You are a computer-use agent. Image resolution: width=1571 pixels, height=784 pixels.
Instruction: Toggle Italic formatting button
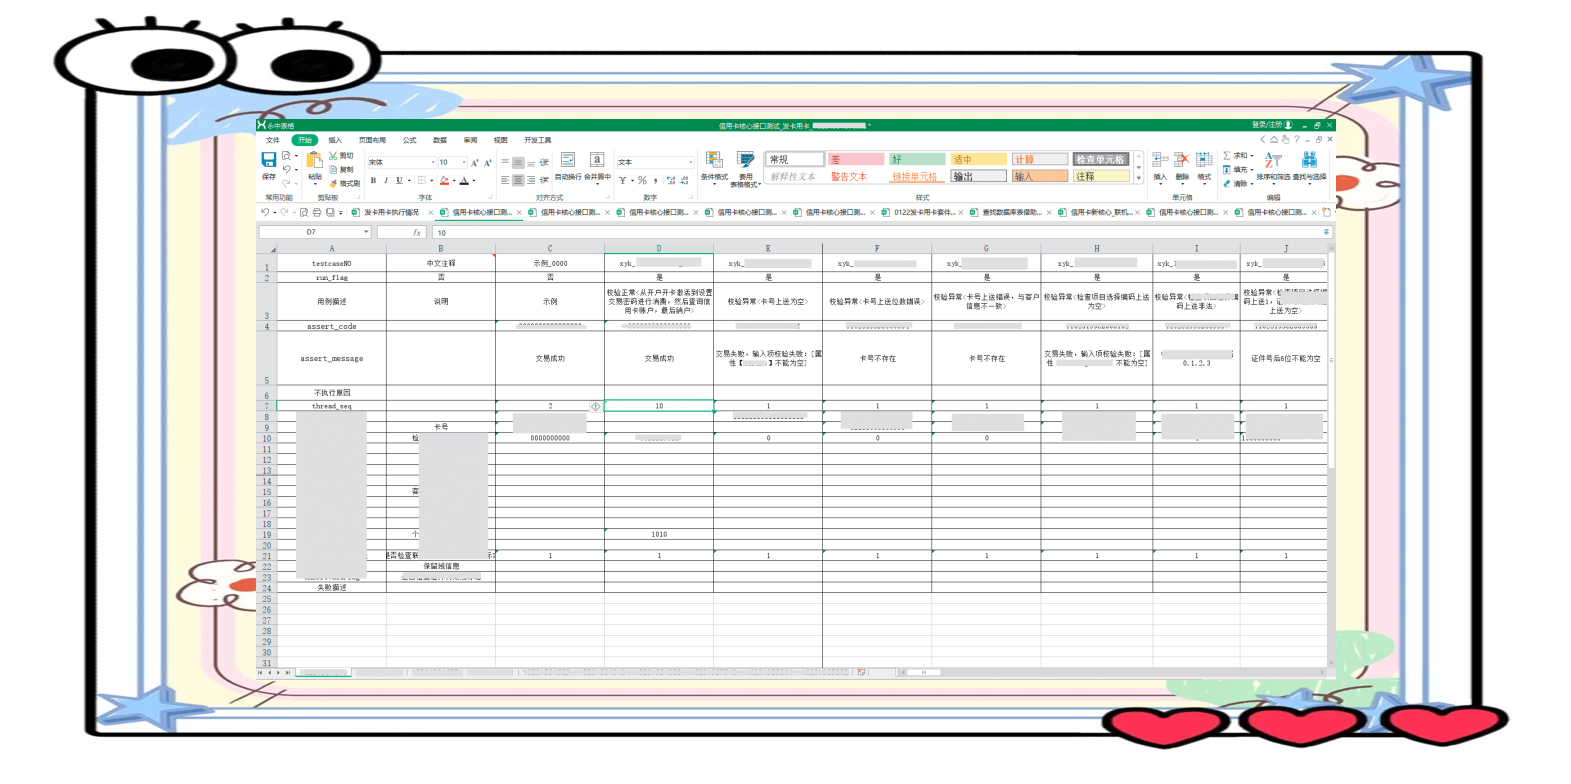click(386, 180)
